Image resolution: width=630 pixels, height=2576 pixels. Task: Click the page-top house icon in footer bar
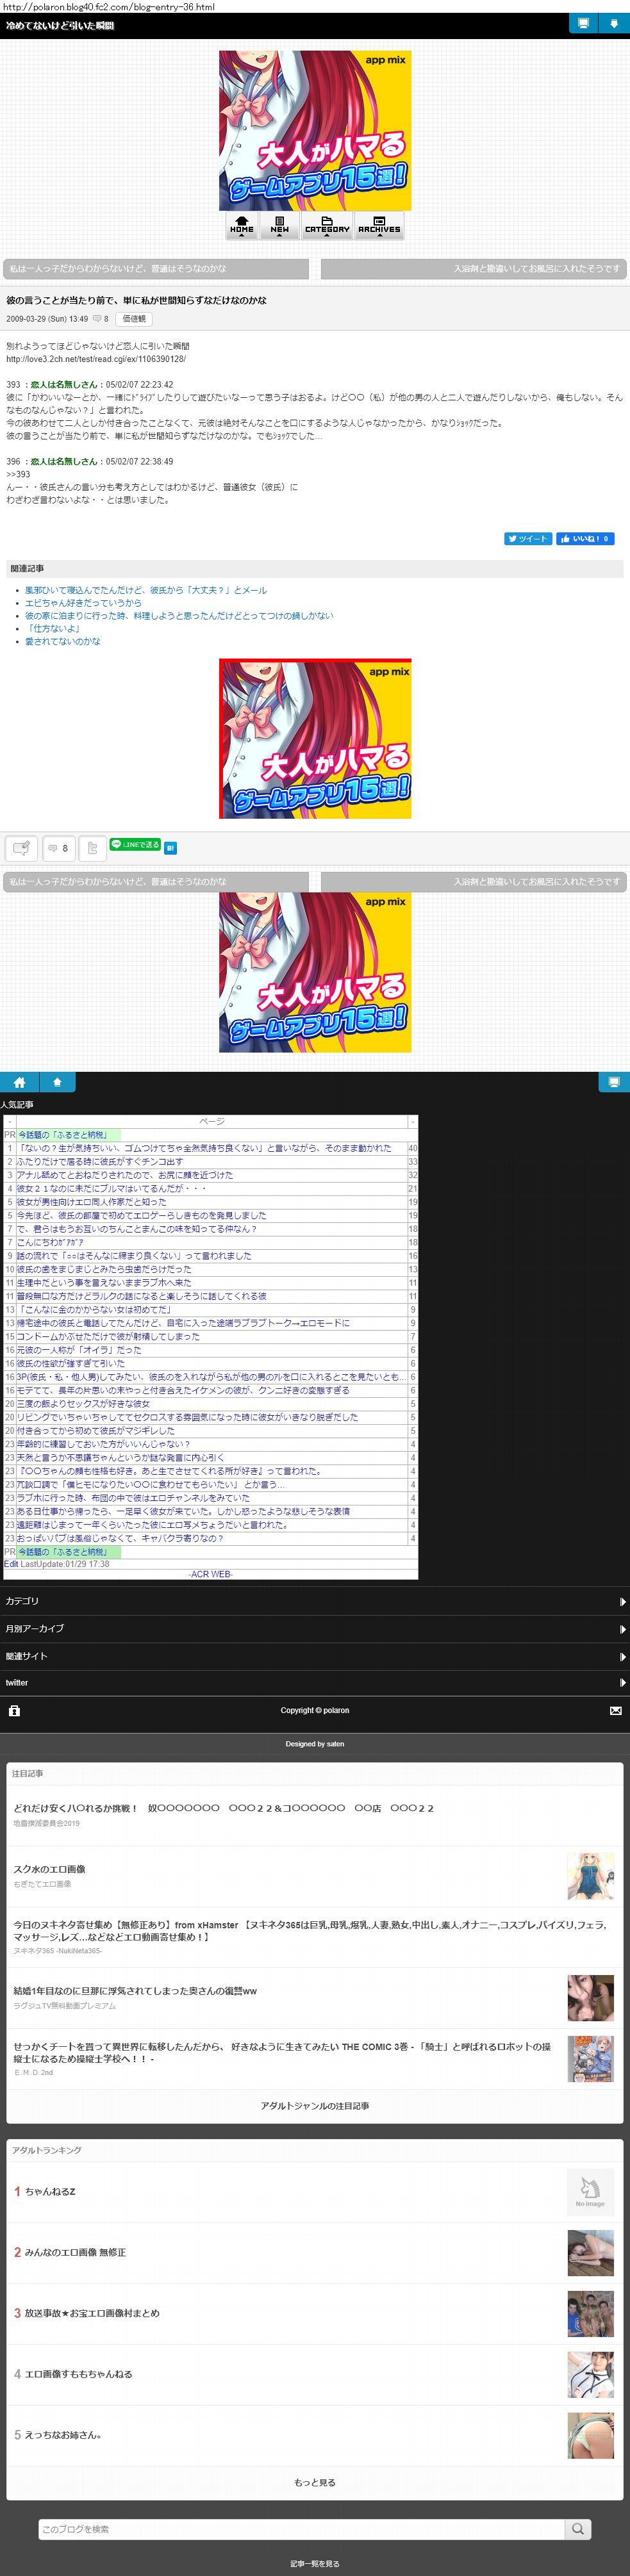[57, 1082]
